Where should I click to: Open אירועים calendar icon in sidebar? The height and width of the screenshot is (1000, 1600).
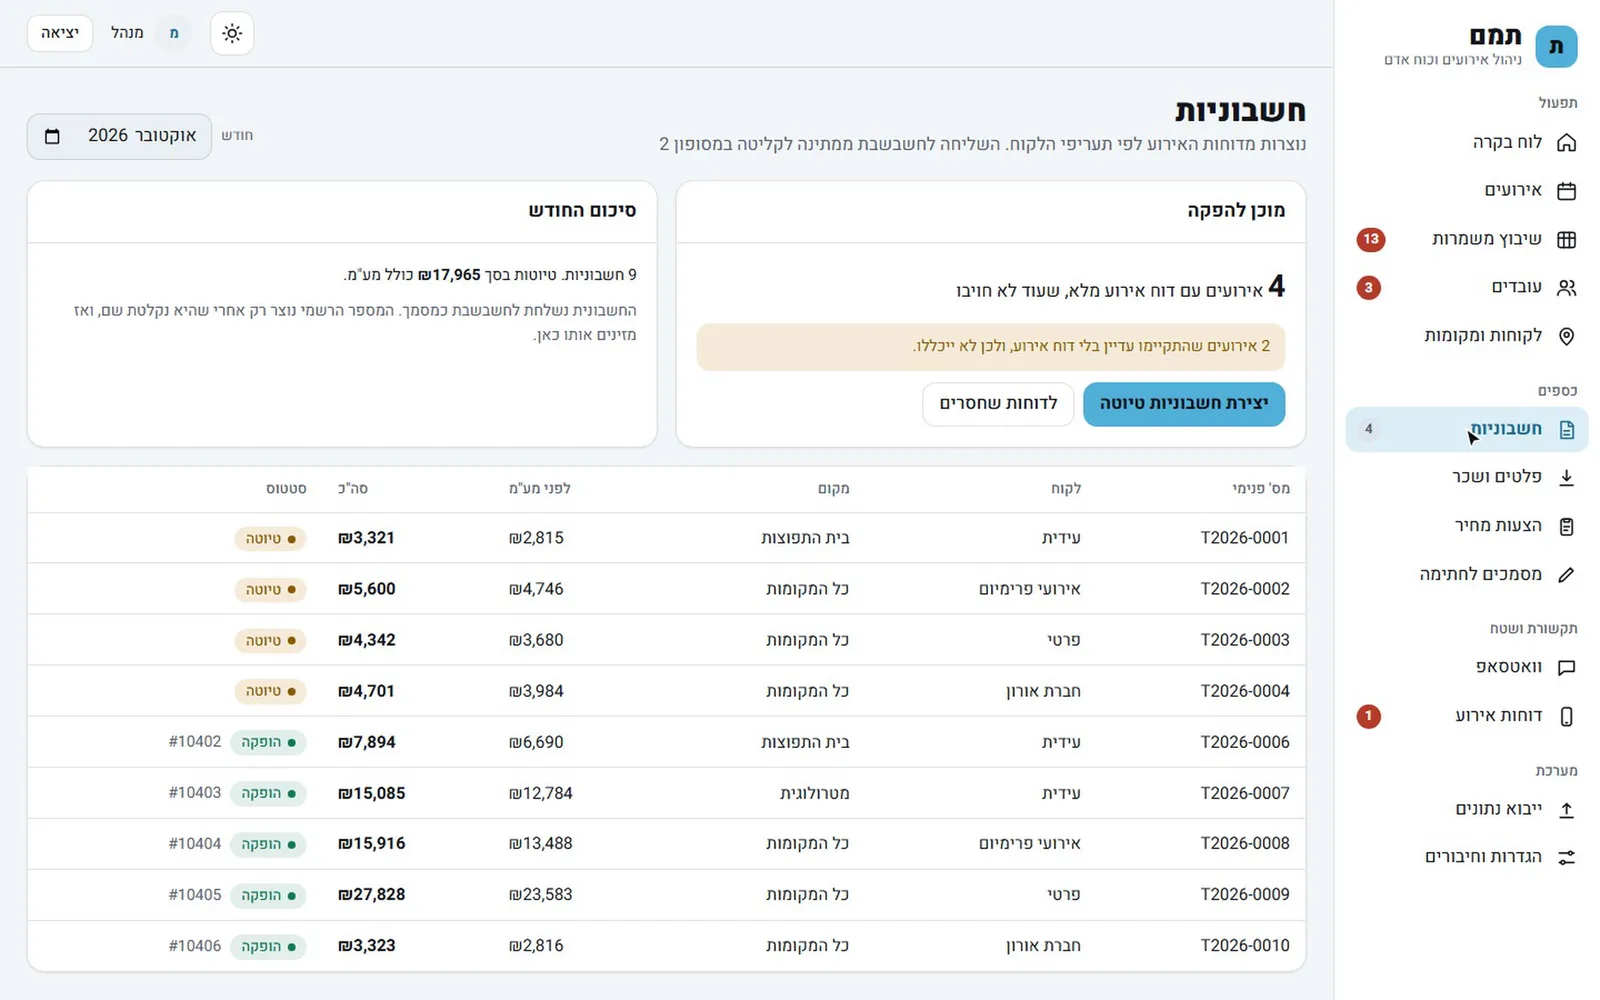pyautogui.click(x=1566, y=190)
